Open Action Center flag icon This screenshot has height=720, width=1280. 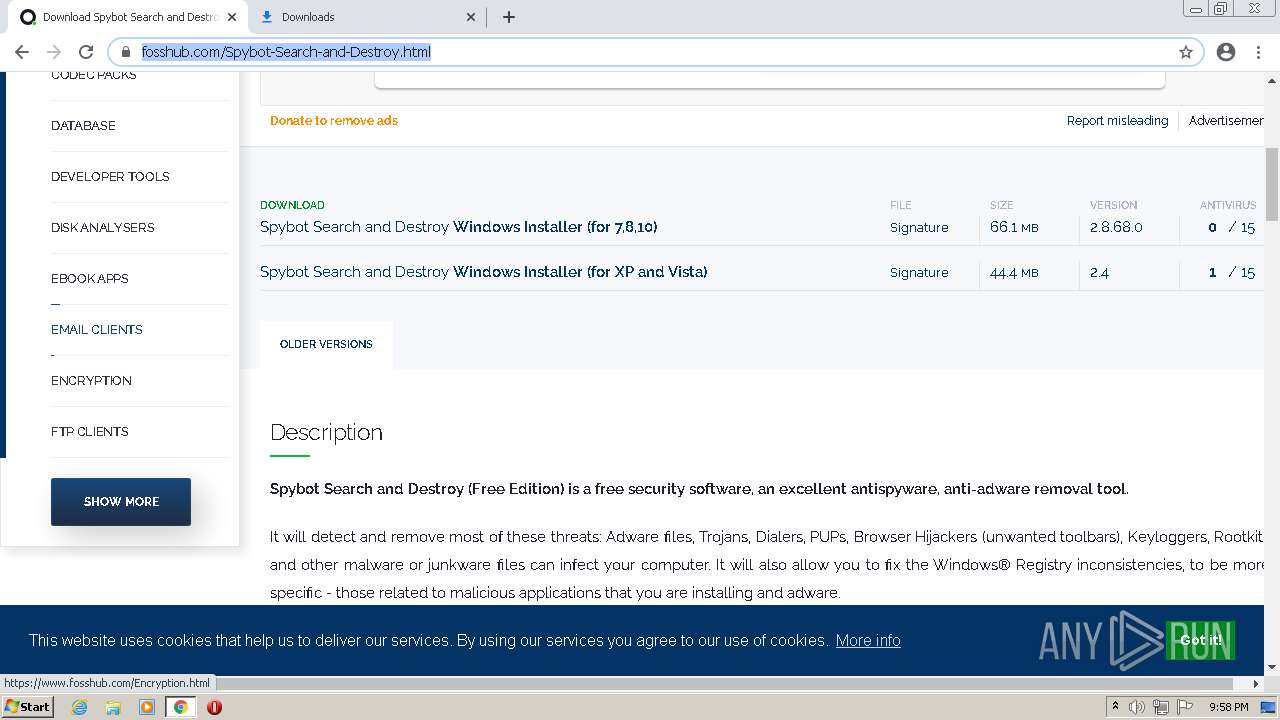coord(1185,707)
